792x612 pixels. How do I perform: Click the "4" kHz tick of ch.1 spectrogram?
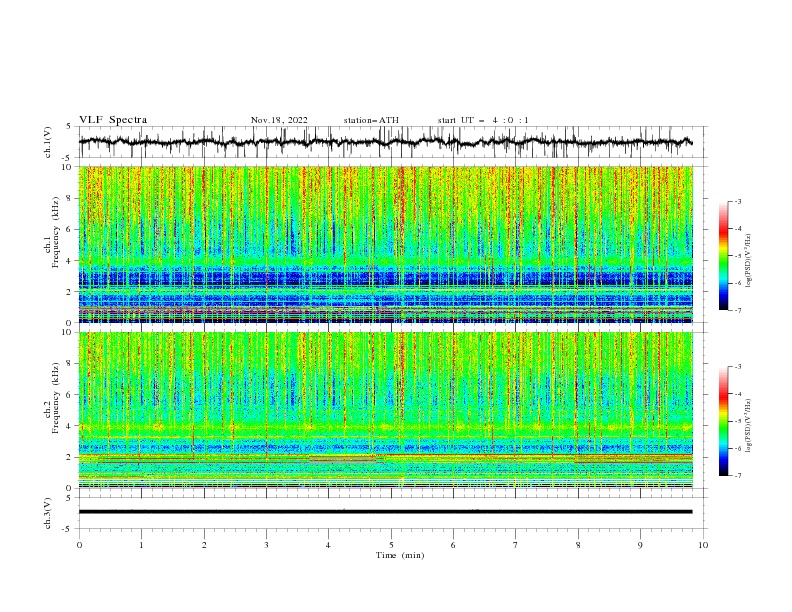click(x=70, y=261)
